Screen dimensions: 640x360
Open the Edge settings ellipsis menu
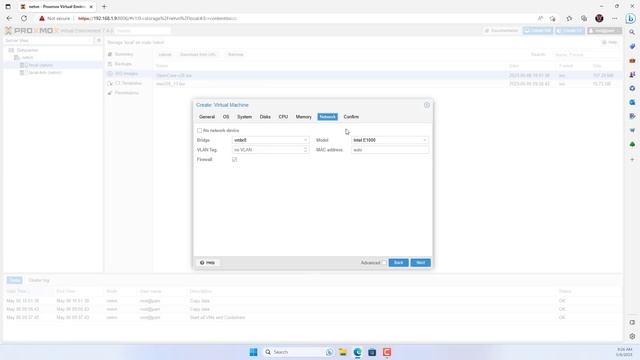615,18
